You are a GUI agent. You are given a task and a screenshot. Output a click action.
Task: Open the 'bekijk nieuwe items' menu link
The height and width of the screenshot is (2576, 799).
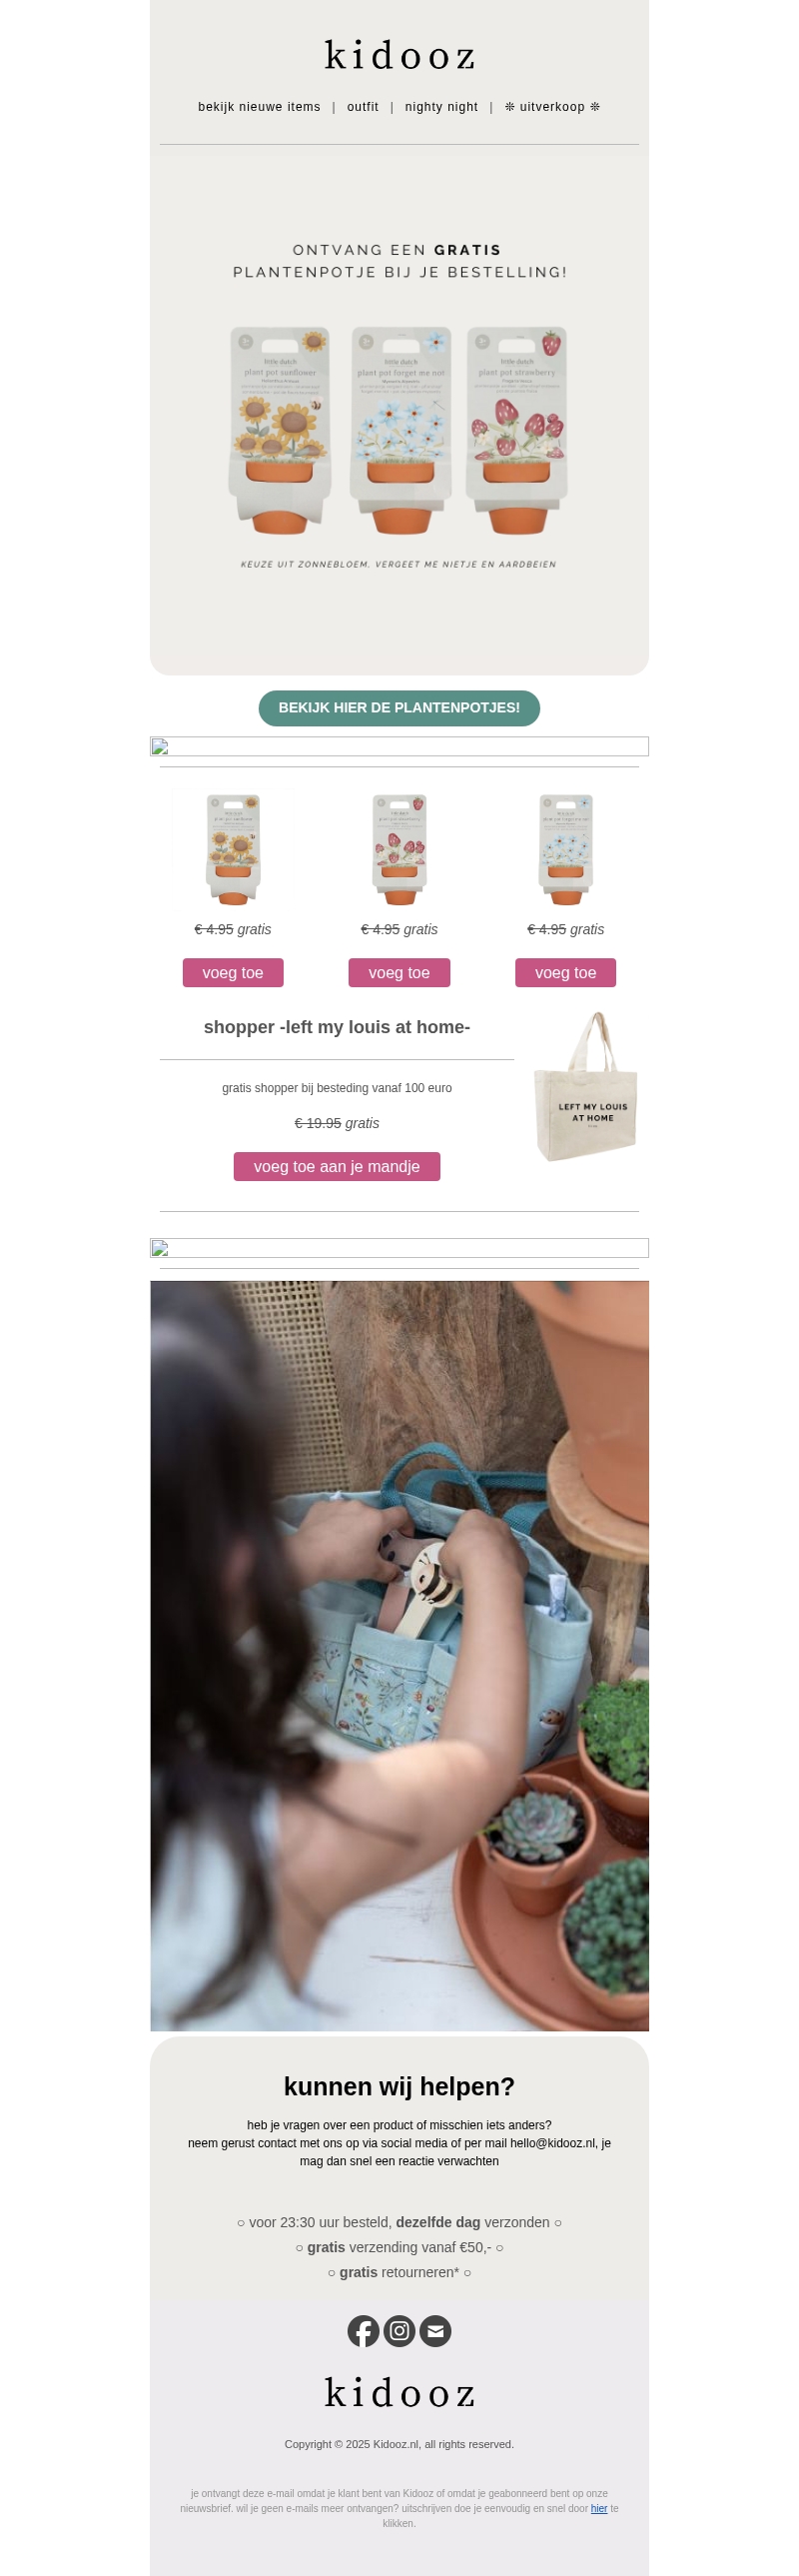[259, 107]
